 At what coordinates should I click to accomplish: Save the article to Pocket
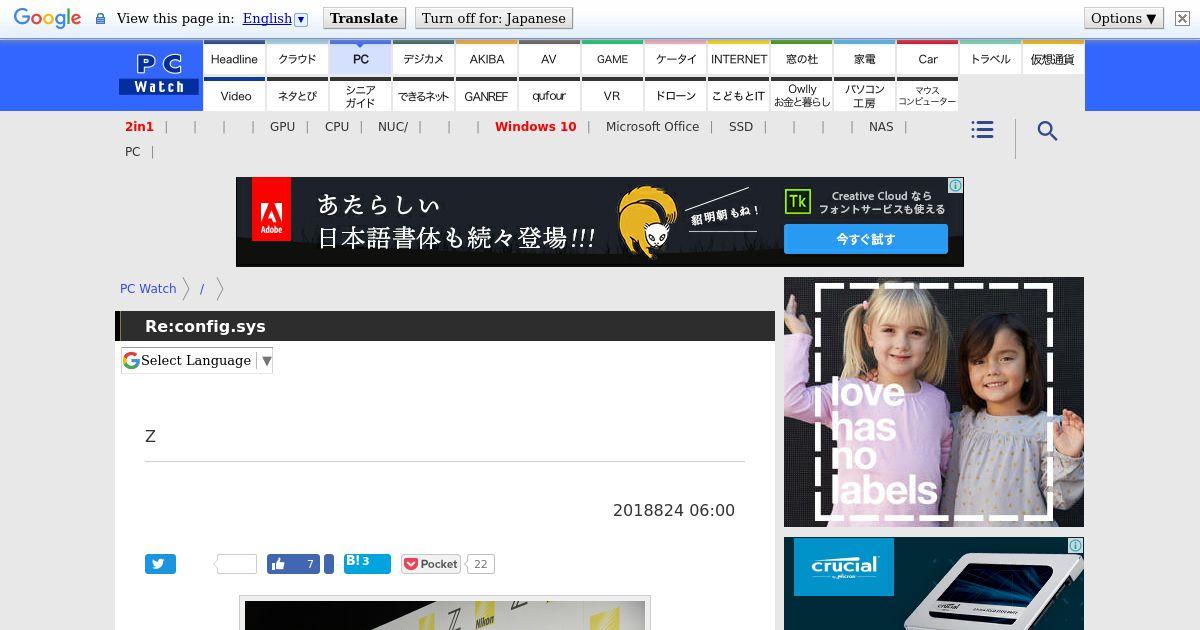(431, 564)
